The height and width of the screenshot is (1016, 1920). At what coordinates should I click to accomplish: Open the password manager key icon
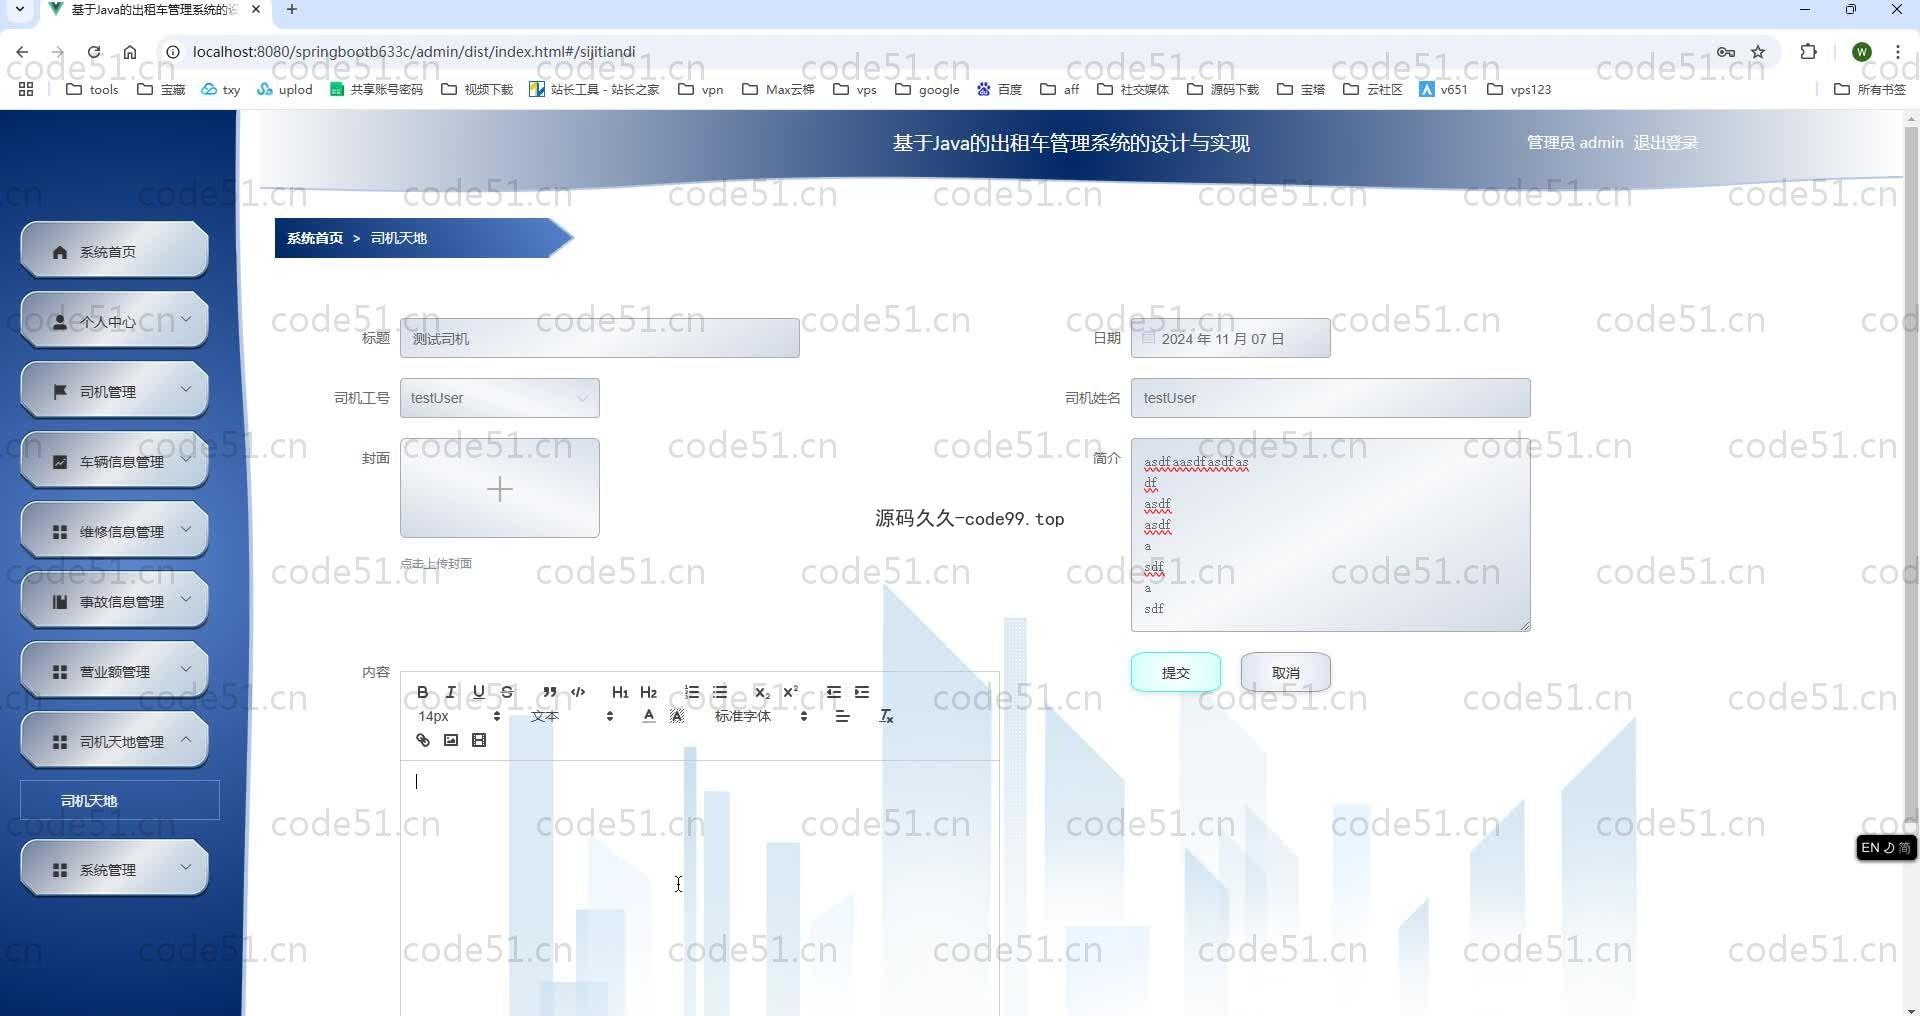1726,52
